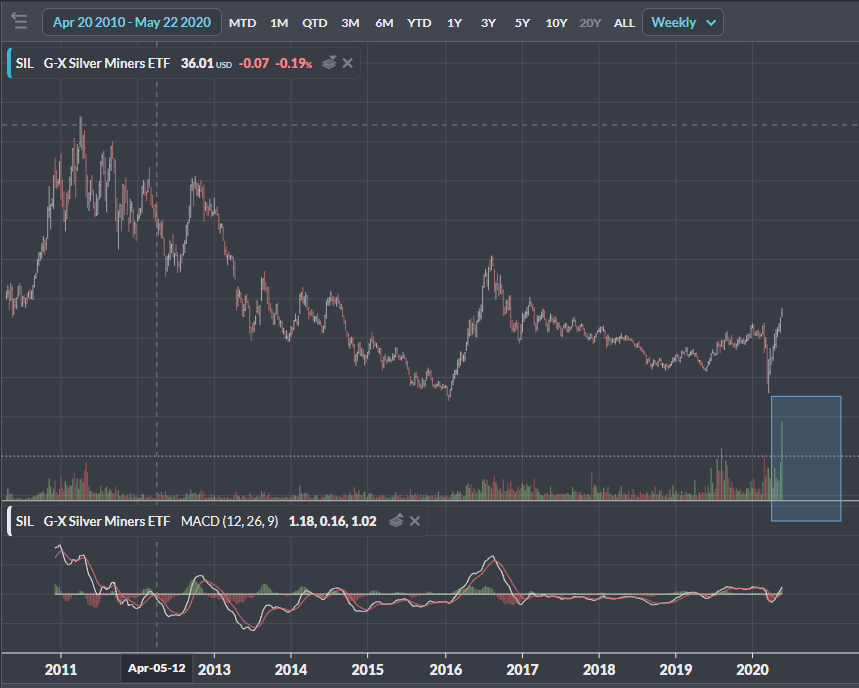Choose the 3M period
Image resolution: width=859 pixels, height=688 pixels.
[350, 23]
